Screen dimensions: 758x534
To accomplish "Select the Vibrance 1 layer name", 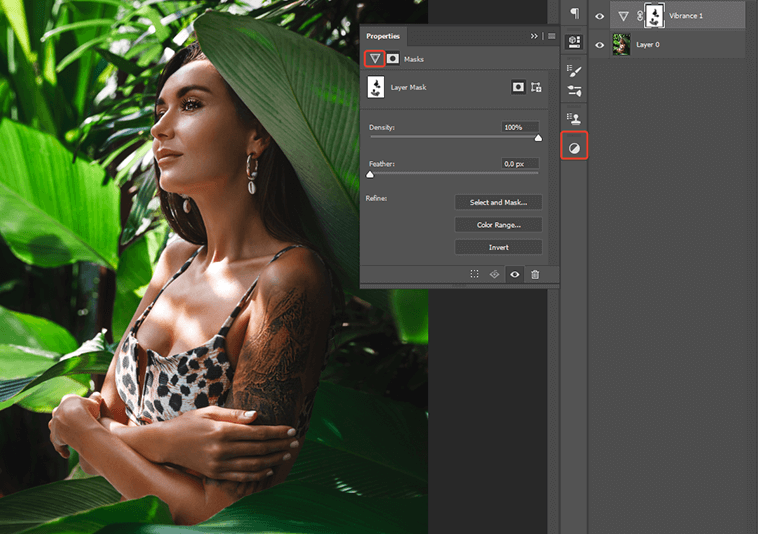I will (685, 16).
